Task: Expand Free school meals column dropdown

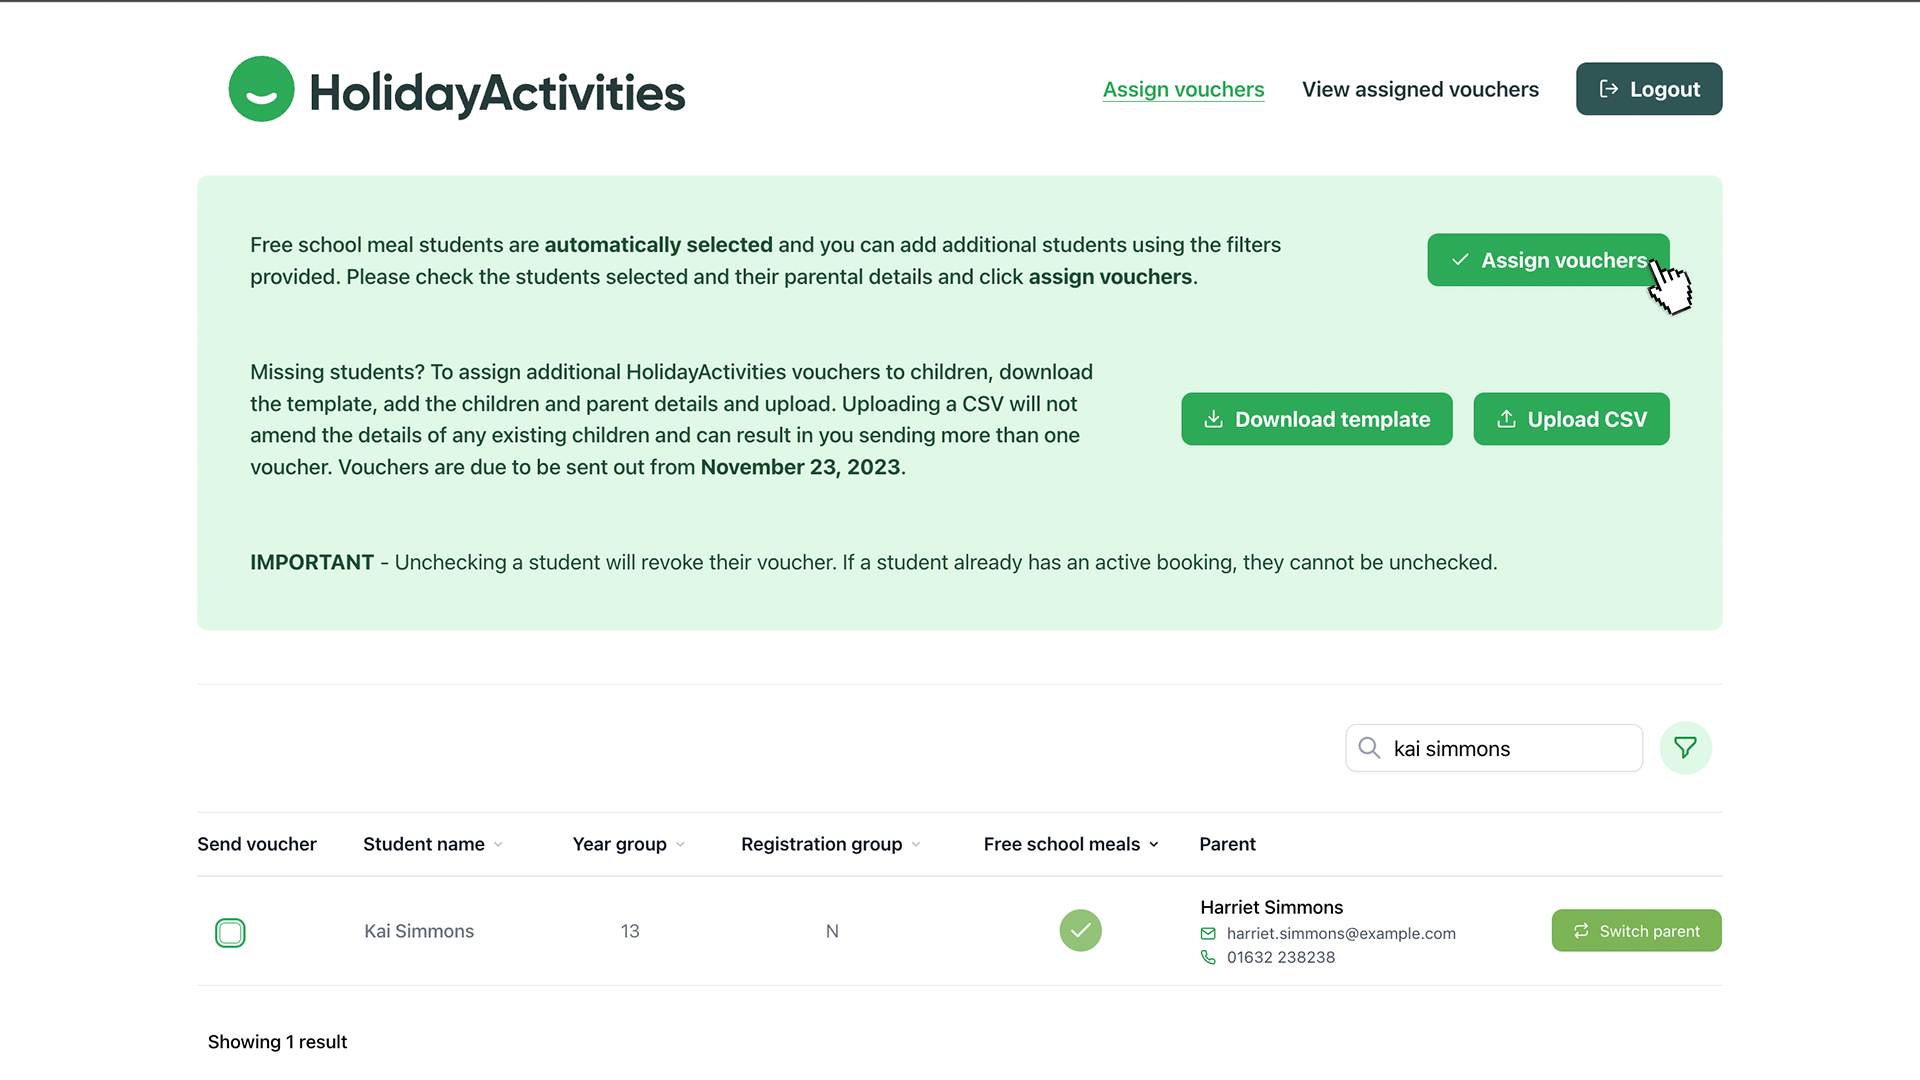Action: [x=1154, y=845]
